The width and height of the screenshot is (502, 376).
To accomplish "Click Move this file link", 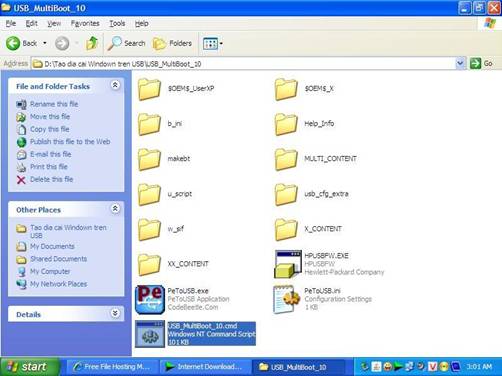I will click(x=50, y=117).
